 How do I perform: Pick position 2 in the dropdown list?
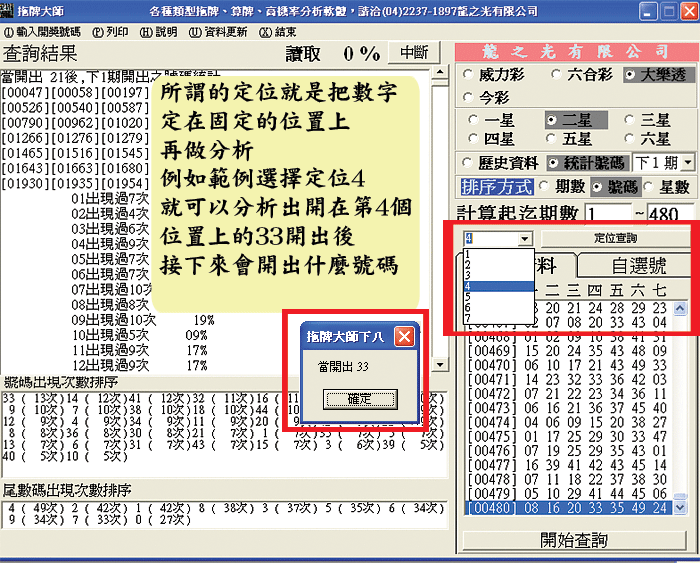click(x=499, y=265)
